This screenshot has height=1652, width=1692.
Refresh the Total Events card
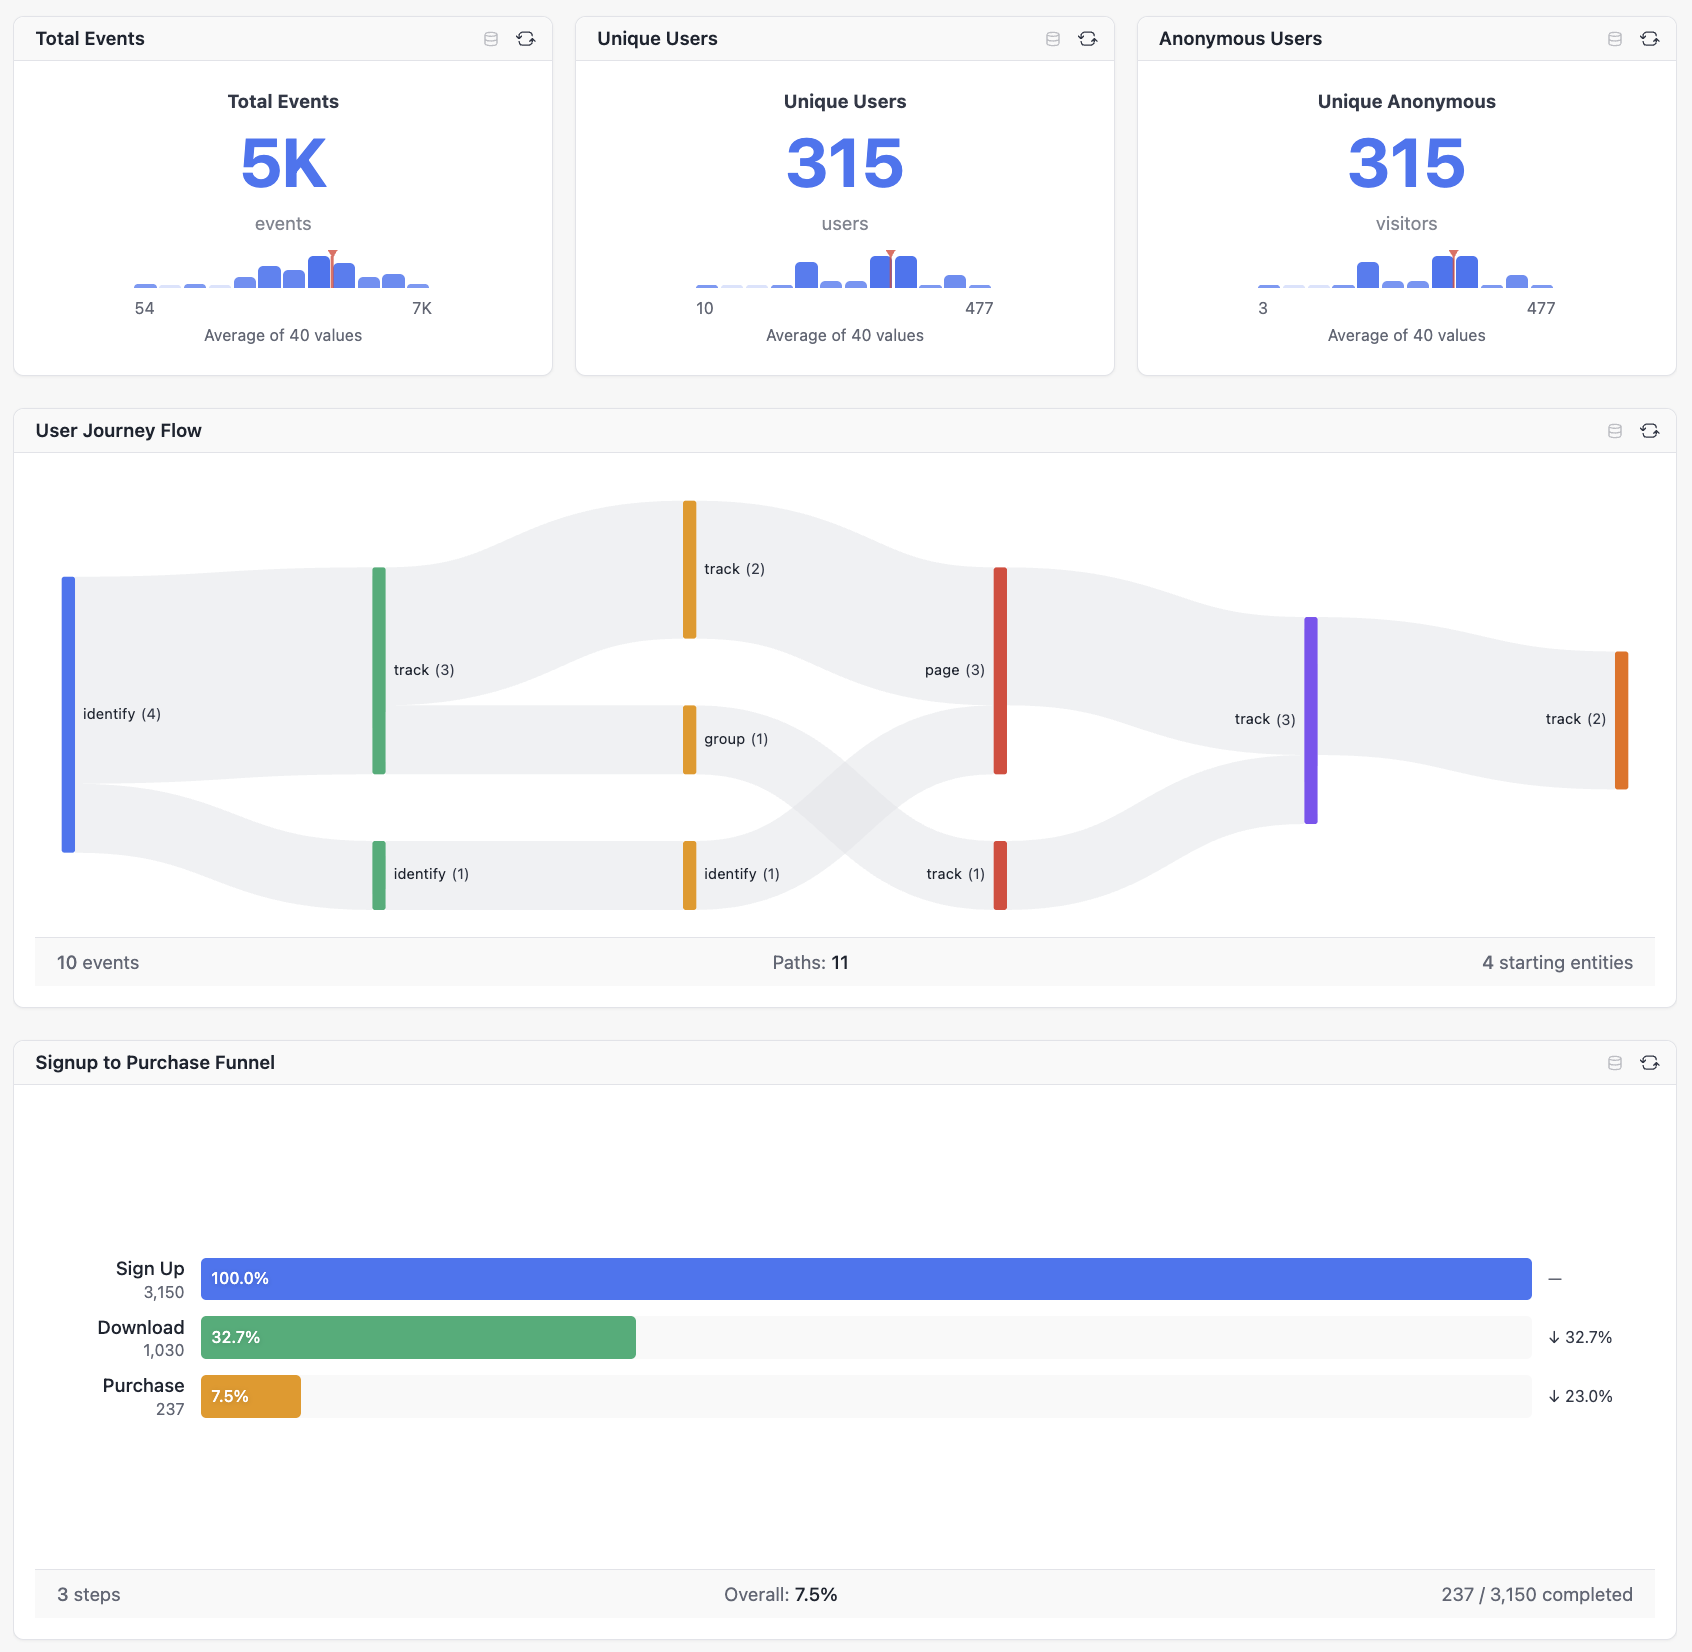tap(526, 38)
